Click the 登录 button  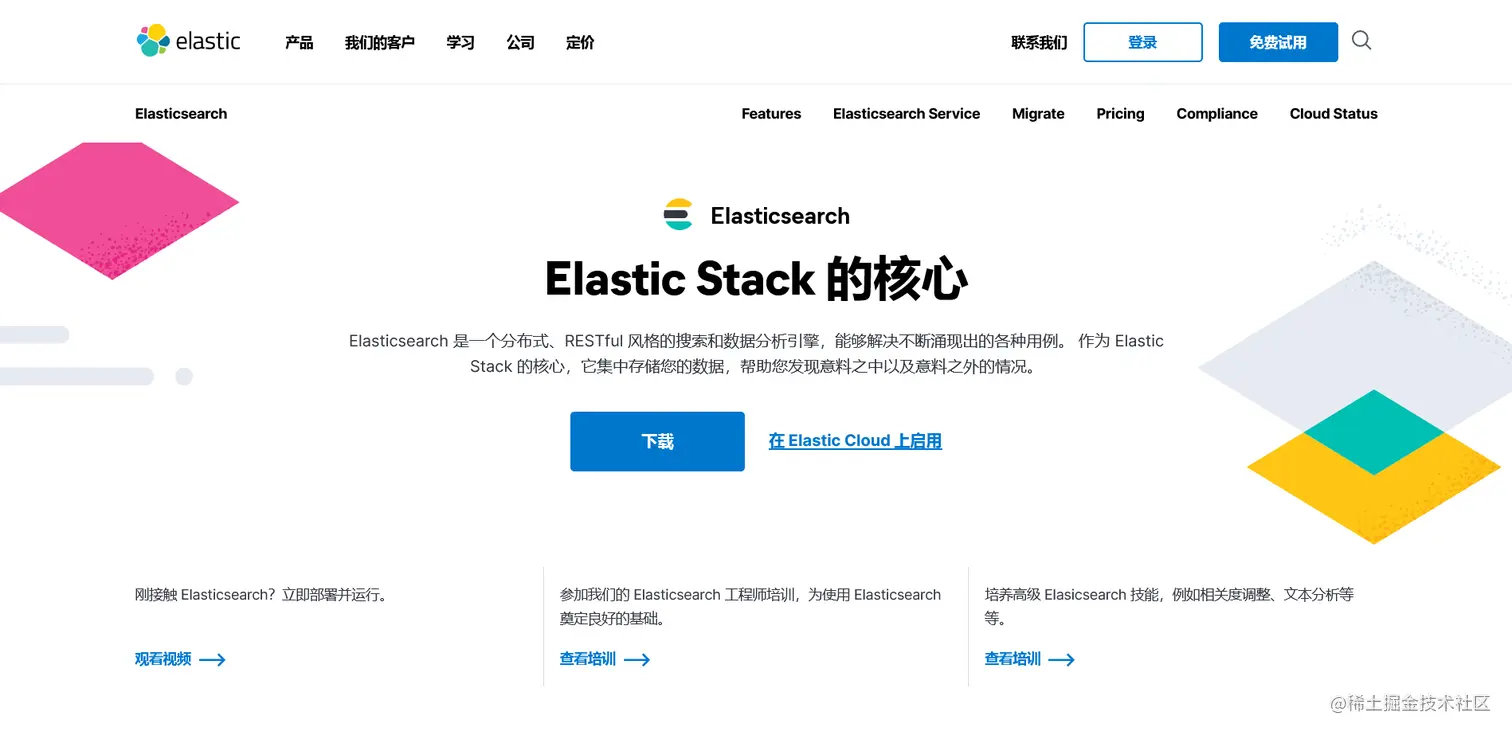click(x=1143, y=42)
